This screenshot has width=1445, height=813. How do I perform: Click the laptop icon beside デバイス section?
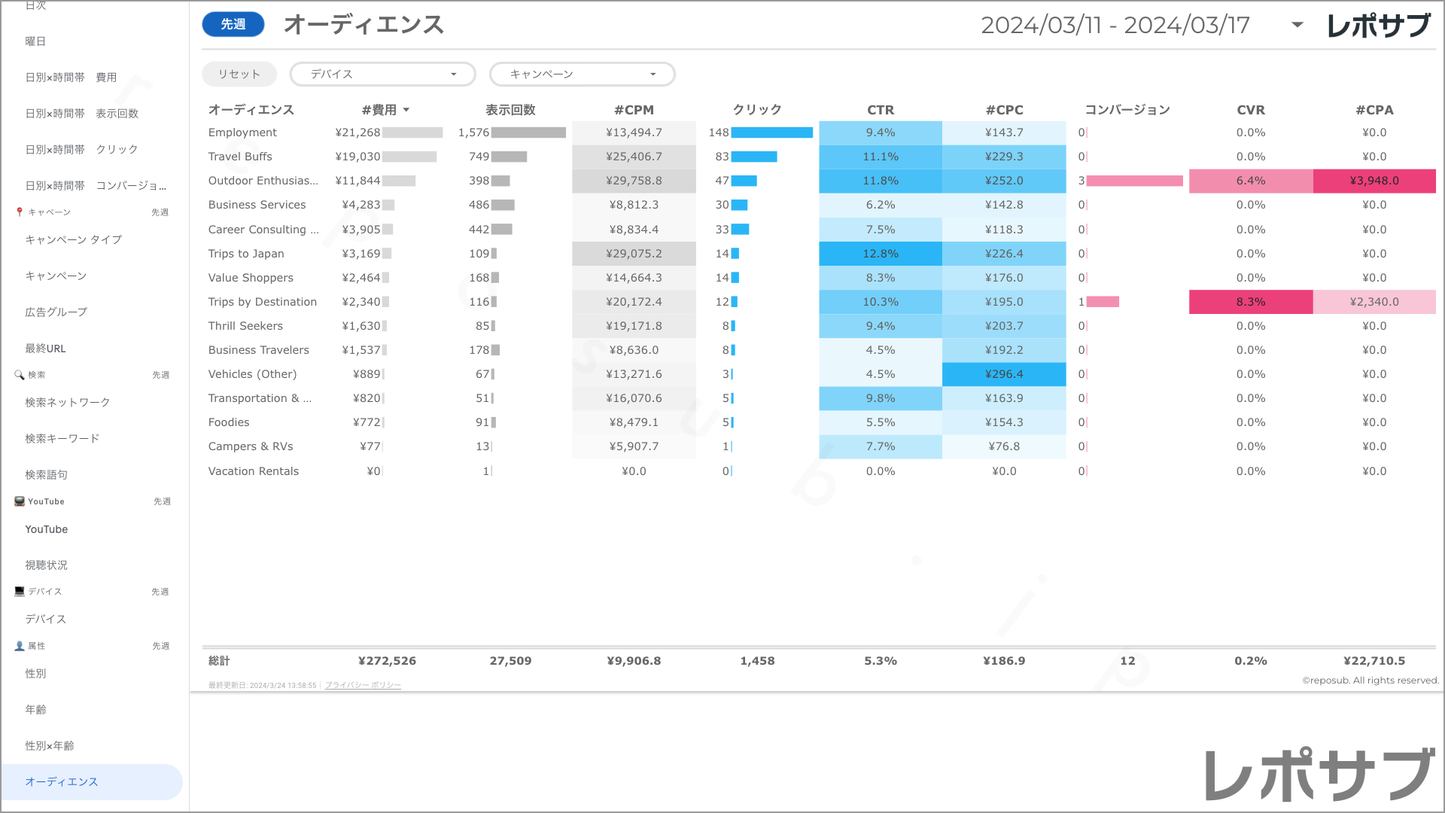tap(19, 592)
